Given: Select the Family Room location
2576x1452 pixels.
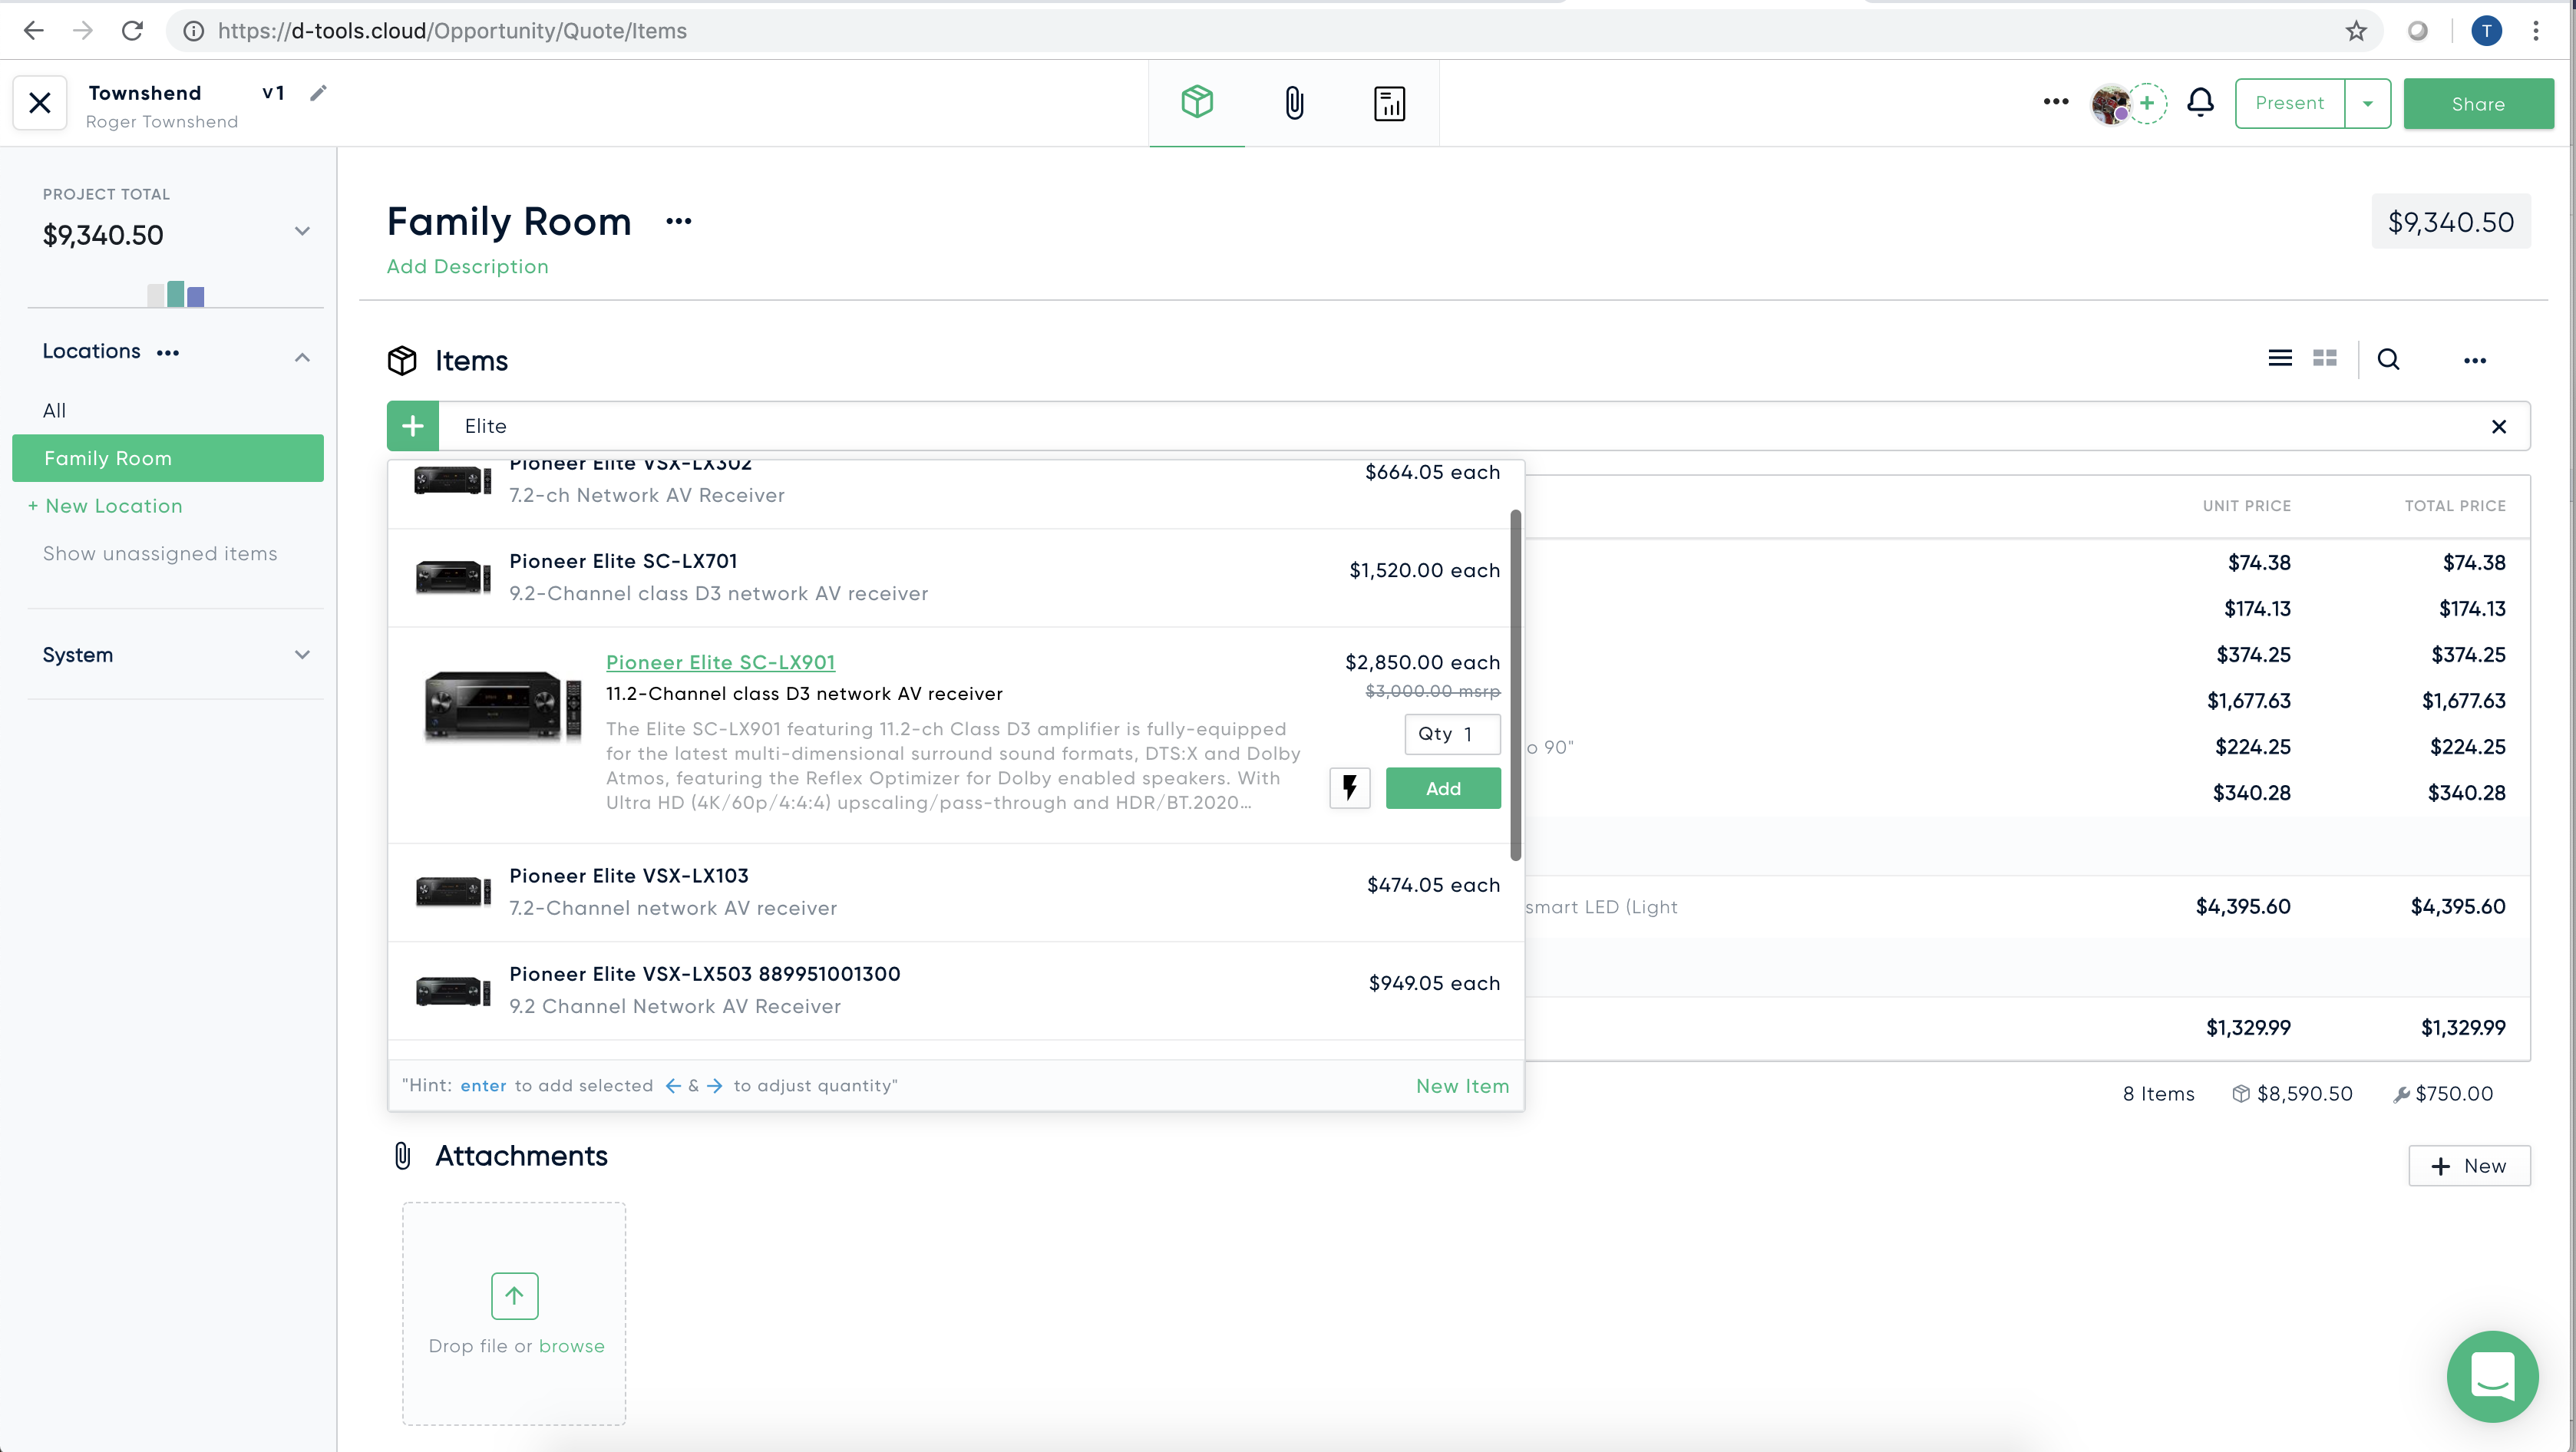Looking at the screenshot, I should tap(168, 458).
